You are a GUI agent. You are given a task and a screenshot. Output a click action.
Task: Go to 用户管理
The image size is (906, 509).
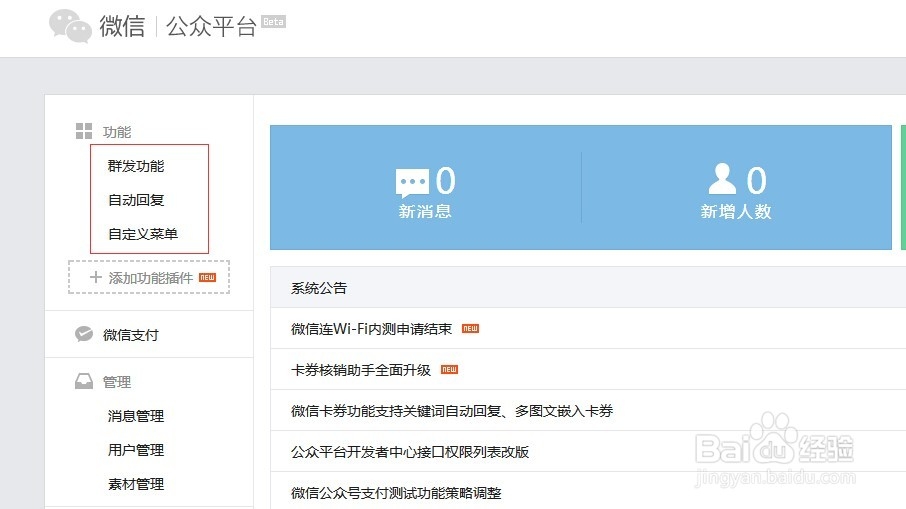click(x=136, y=450)
